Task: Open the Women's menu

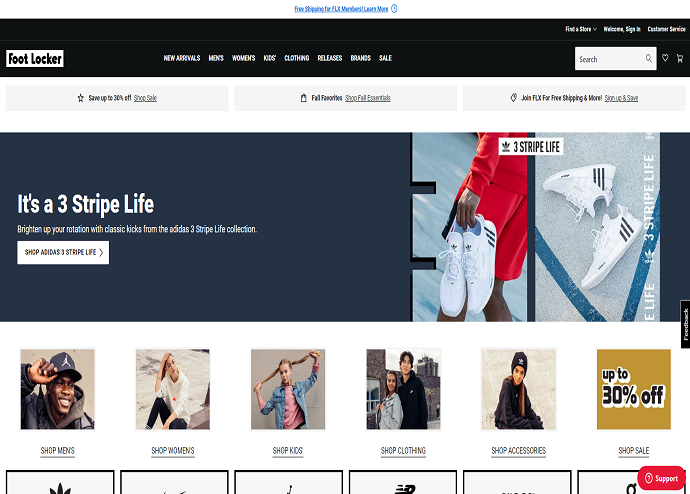Action: click(x=244, y=58)
